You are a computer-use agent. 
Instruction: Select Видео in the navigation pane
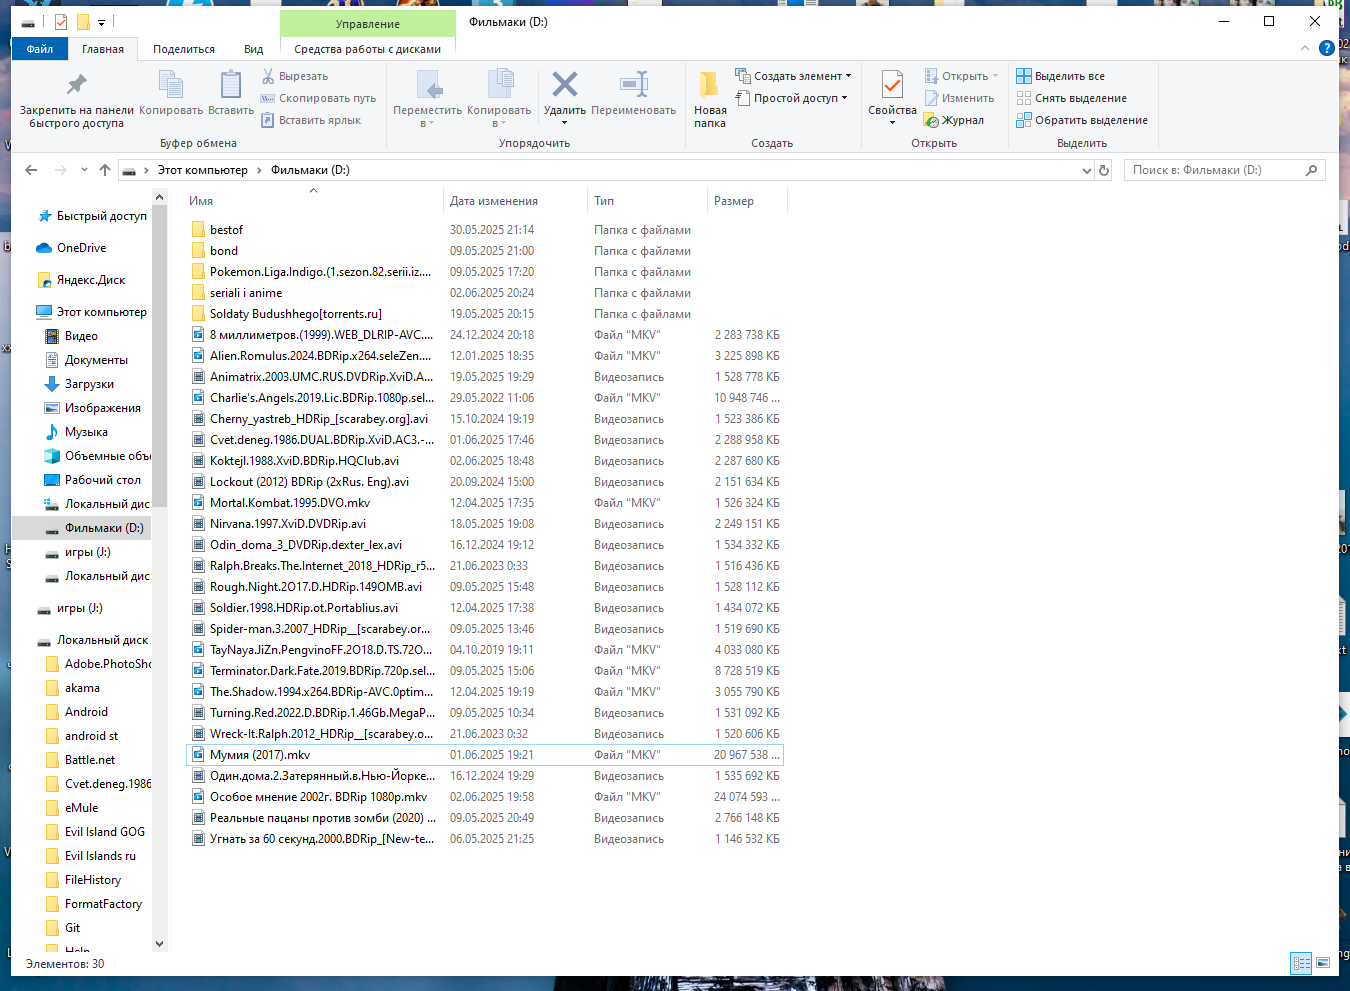[81, 336]
